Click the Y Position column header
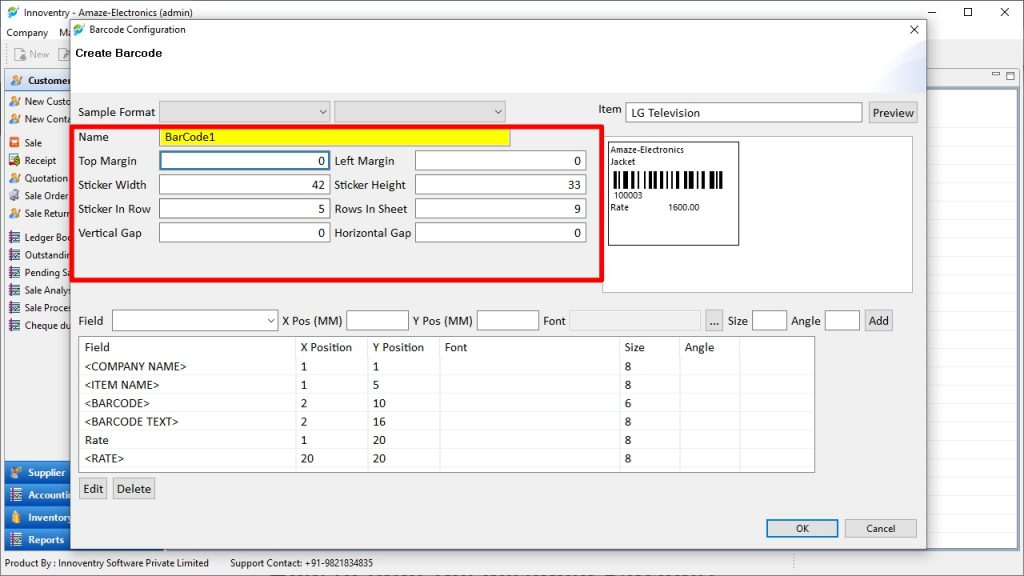The image size is (1024, 576). click(x=404, y=347)
